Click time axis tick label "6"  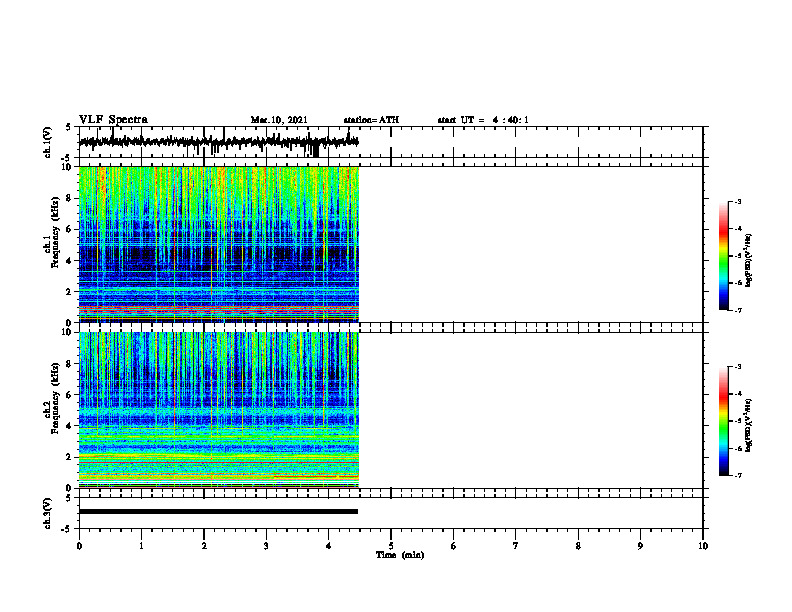point(454,546)
